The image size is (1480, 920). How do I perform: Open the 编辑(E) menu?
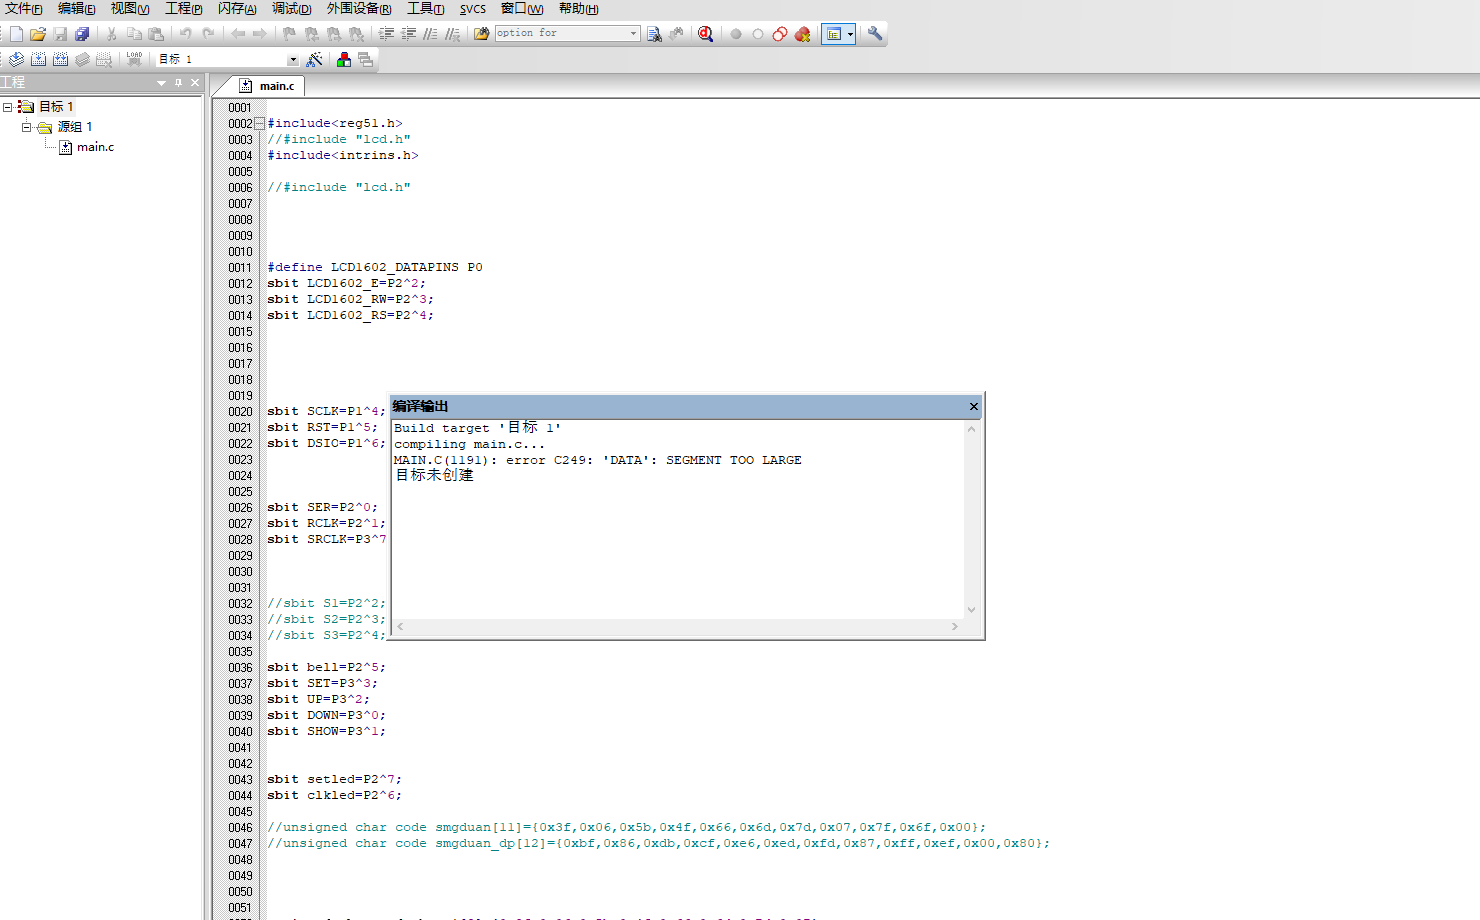coord(77,9)
